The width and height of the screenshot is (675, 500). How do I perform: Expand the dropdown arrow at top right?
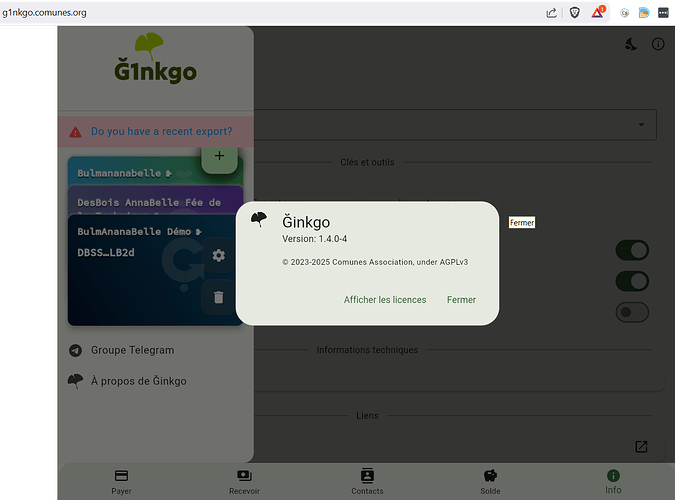(640, 125)
